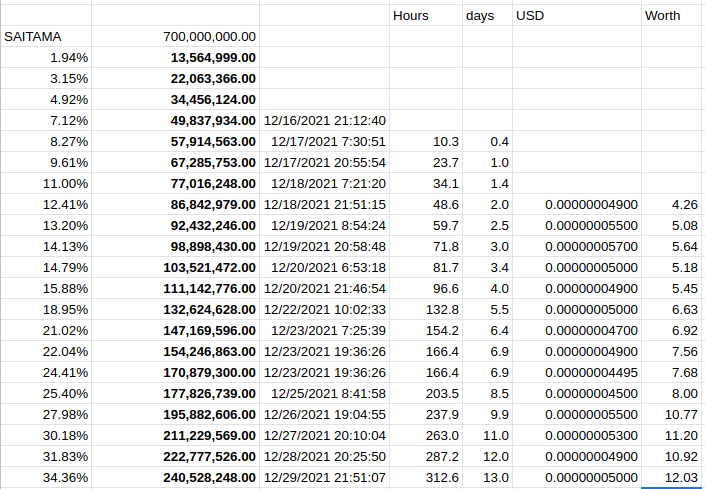
Task: Click the 0.00000004495 USD cell
Action: coord(577,372)
